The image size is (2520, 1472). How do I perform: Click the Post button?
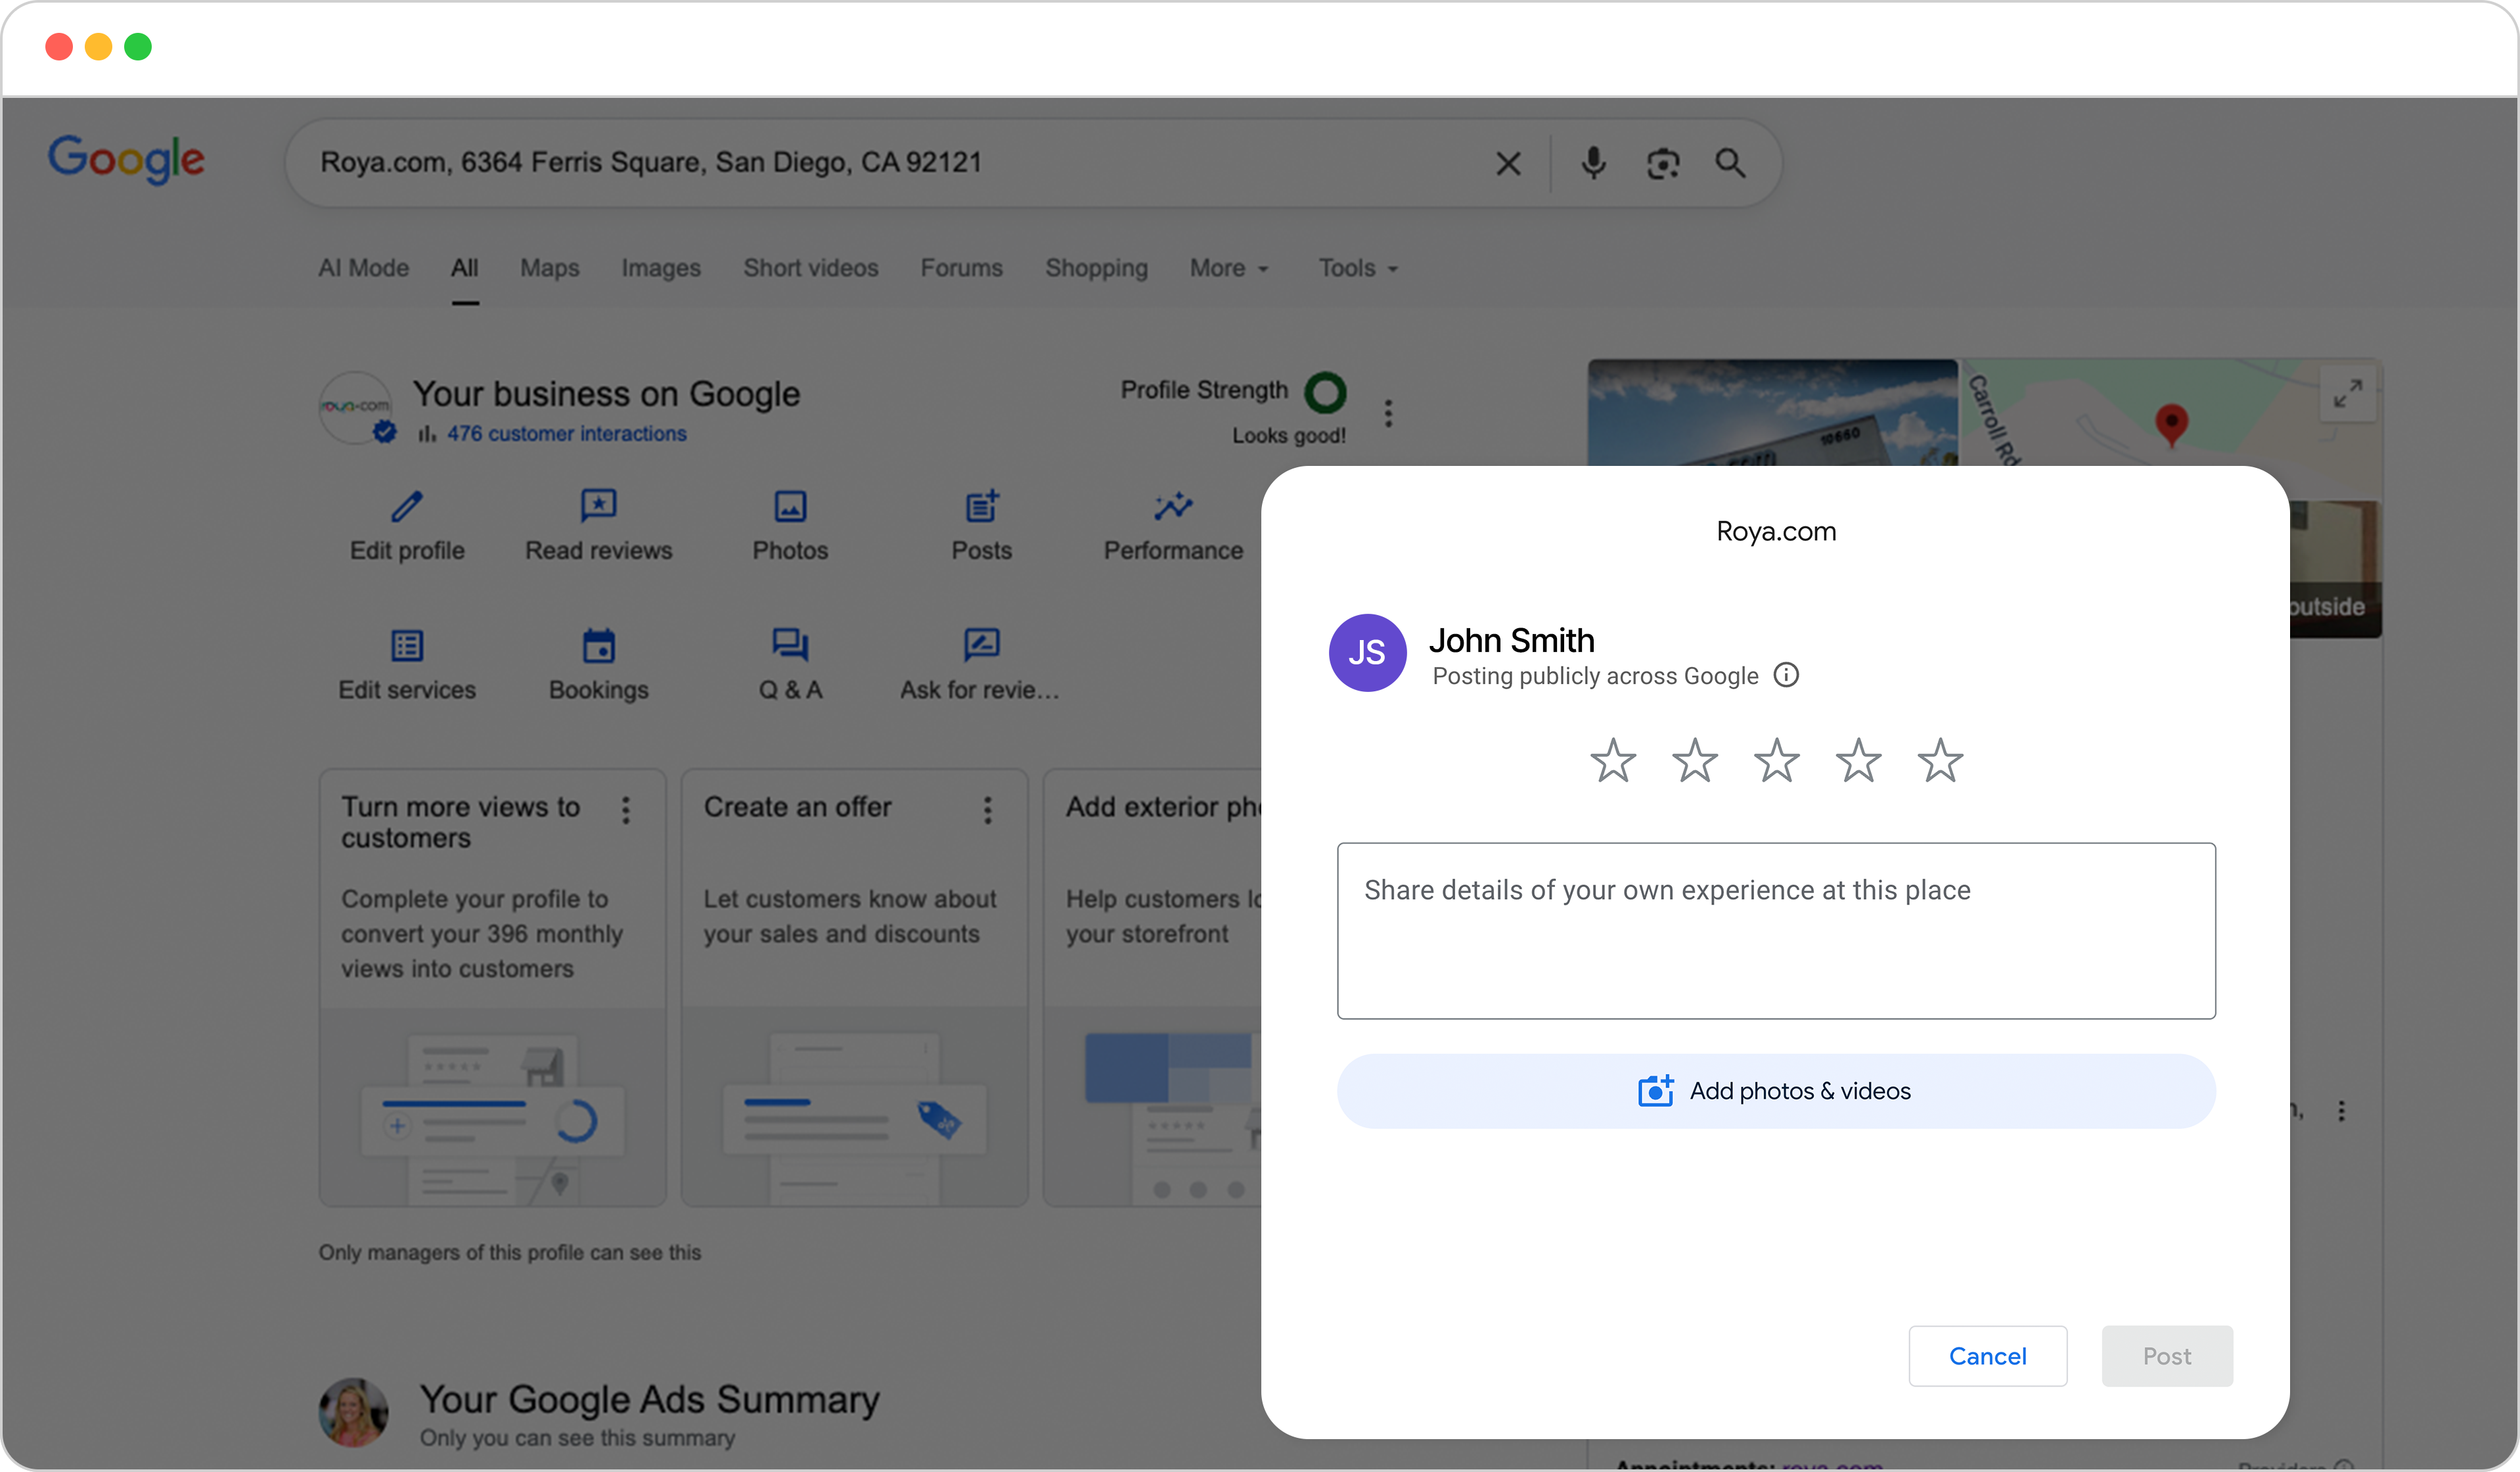pos(2167,1356)
